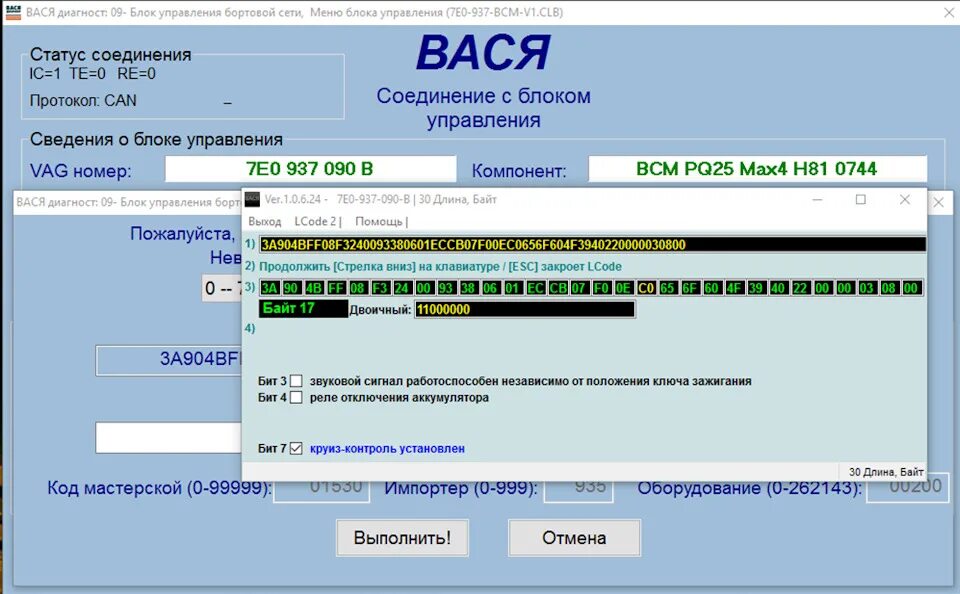This screenshot has height=594, width=960.
Task: Select byte cell 60
Action: point(712,288)
